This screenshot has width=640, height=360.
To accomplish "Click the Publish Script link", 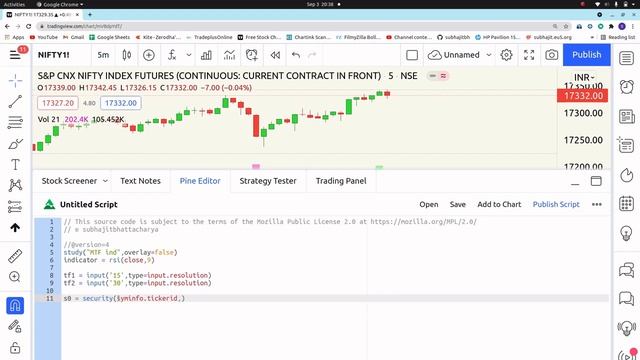I will click(556, 204).
